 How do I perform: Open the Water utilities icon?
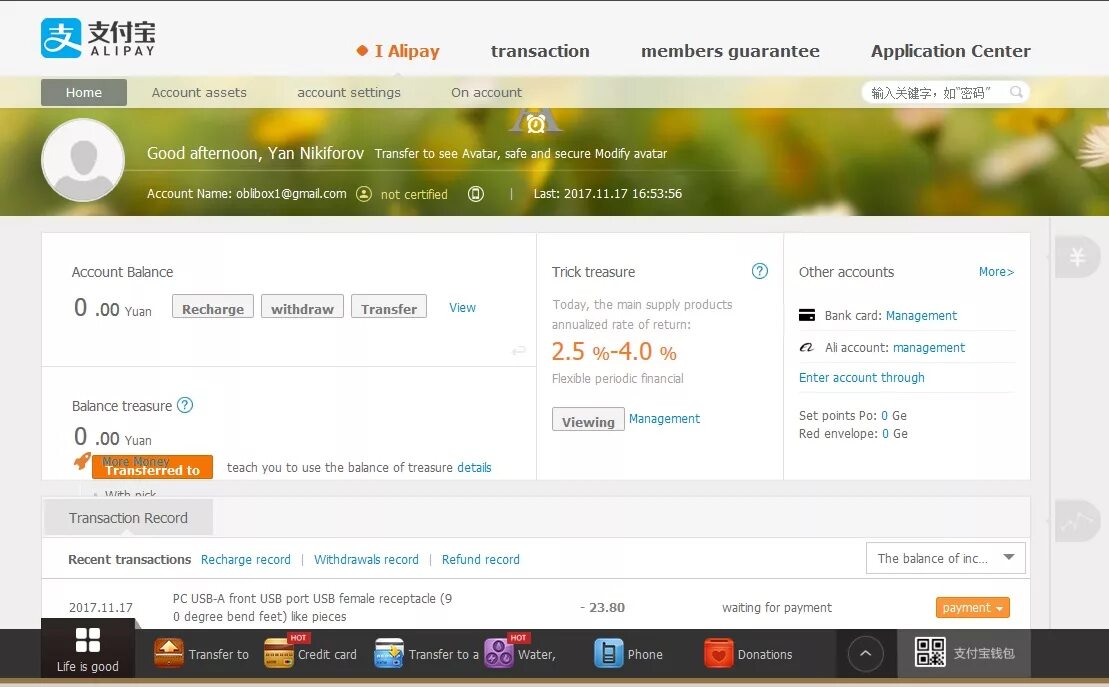pyautogui.click(x=499, y=654)
